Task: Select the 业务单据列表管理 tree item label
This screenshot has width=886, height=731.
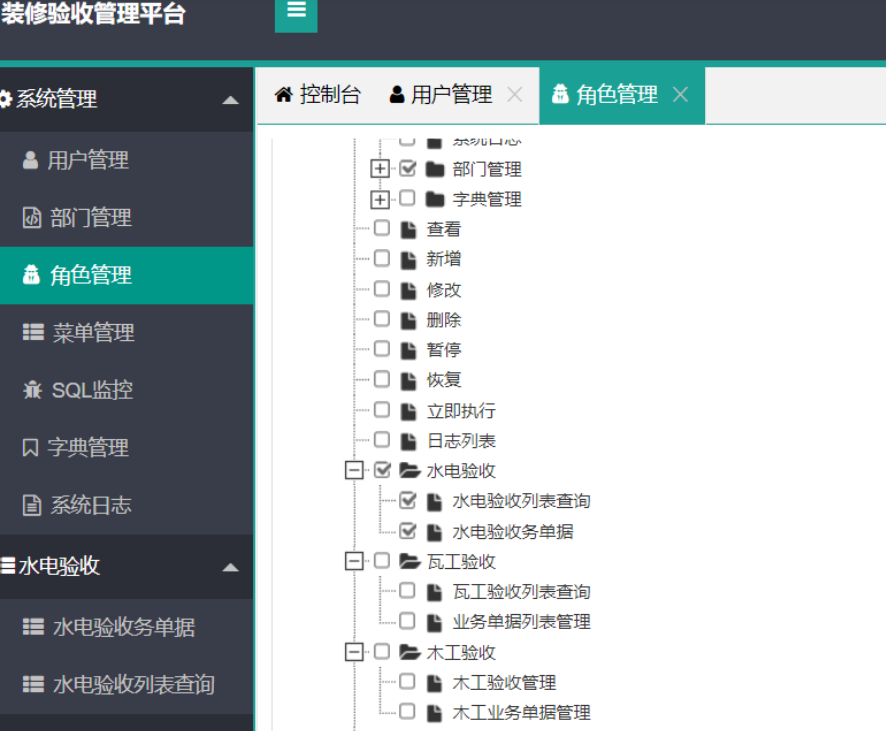Action: (522, 622)
